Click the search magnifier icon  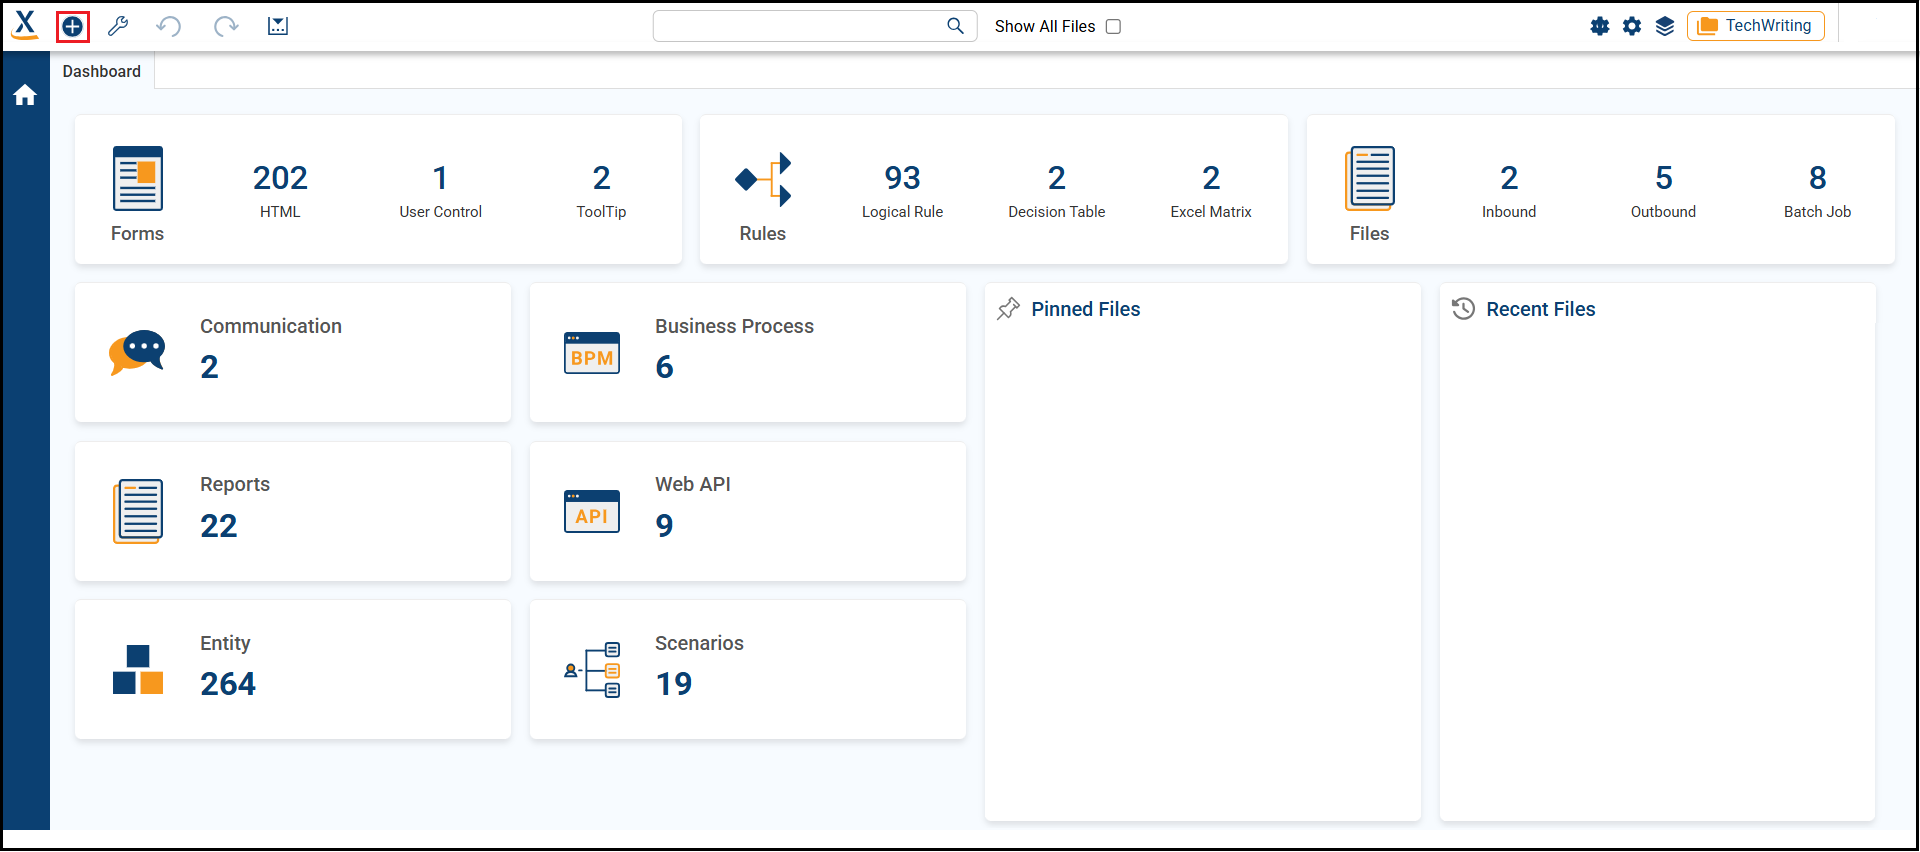956,26
